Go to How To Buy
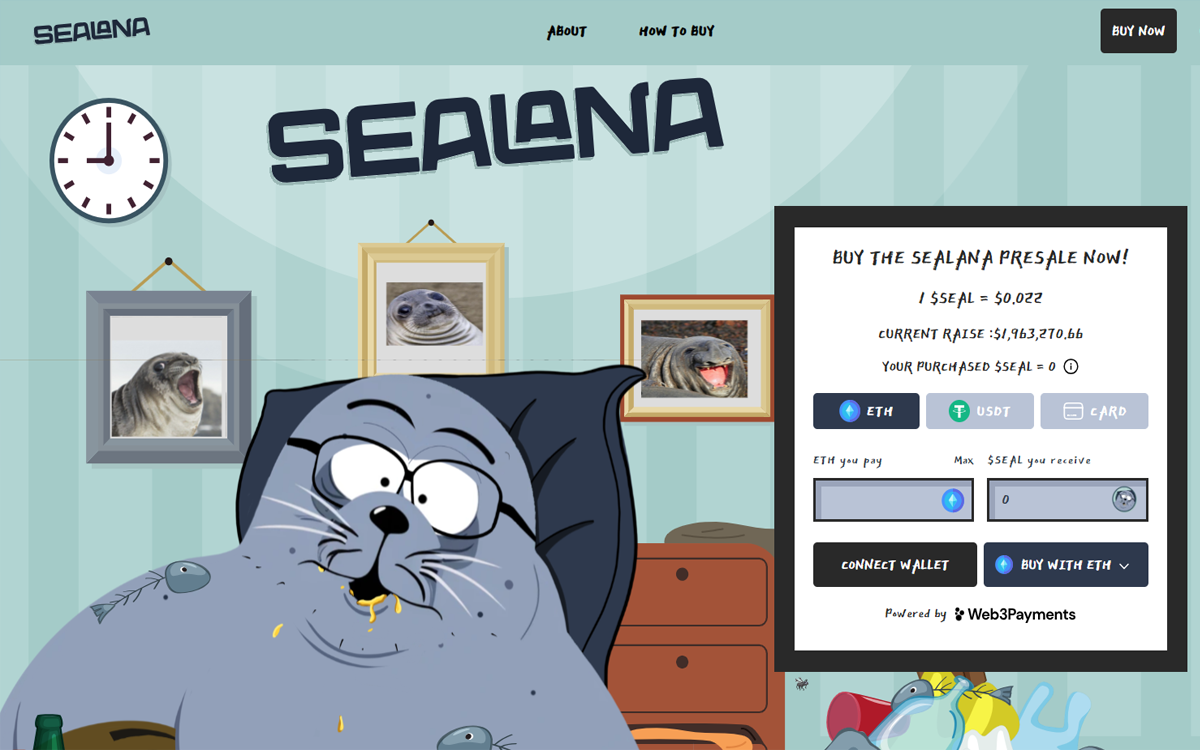This screenshot has height=750, width=1200. click(x=677, y=31)
